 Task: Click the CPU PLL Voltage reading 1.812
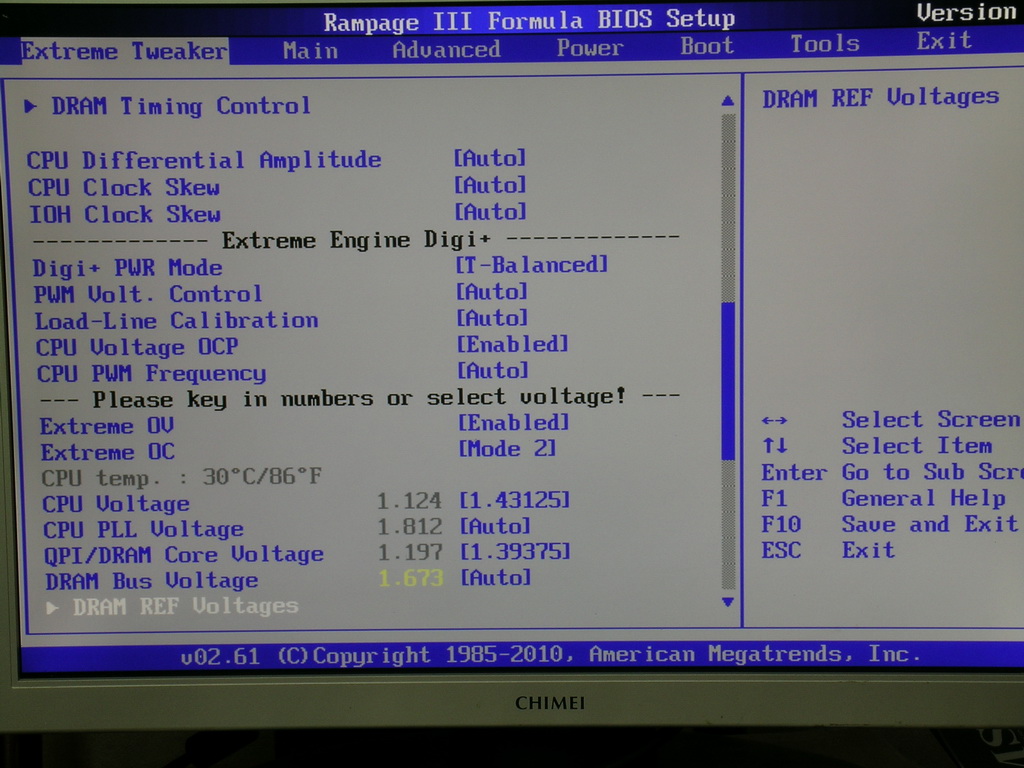pos(409,527)
